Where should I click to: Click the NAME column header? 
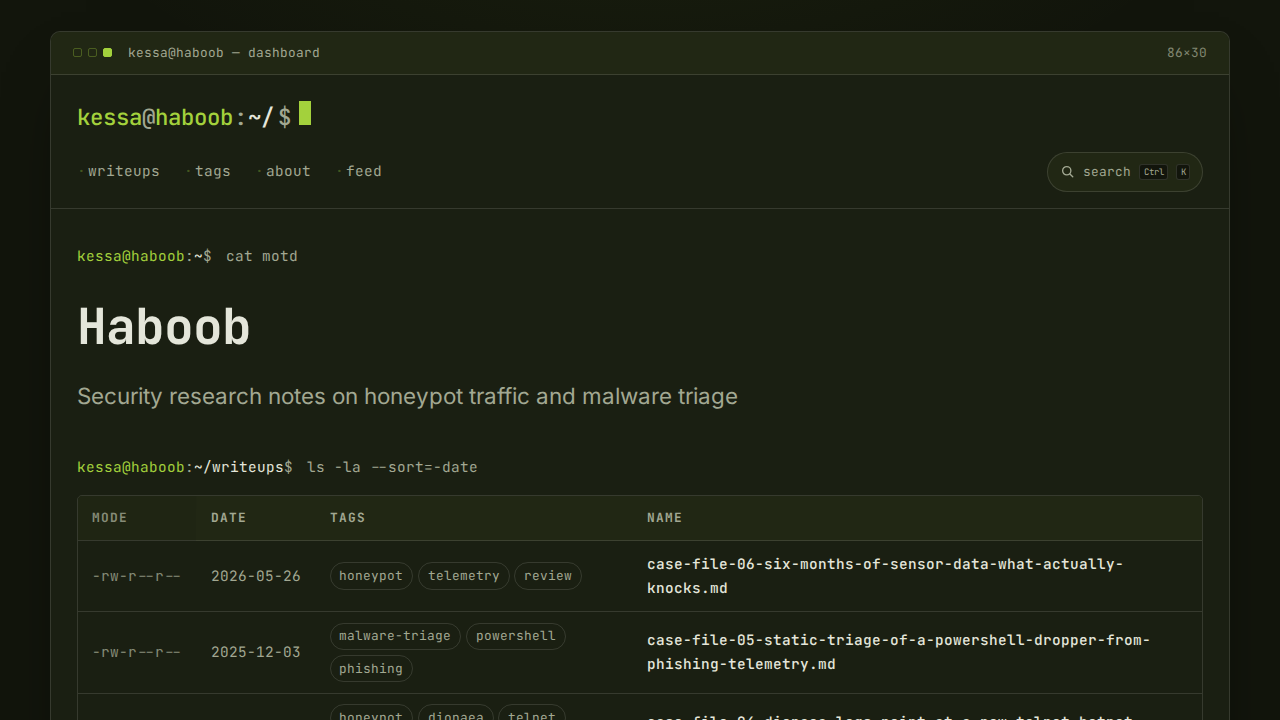tap(665, 518)
